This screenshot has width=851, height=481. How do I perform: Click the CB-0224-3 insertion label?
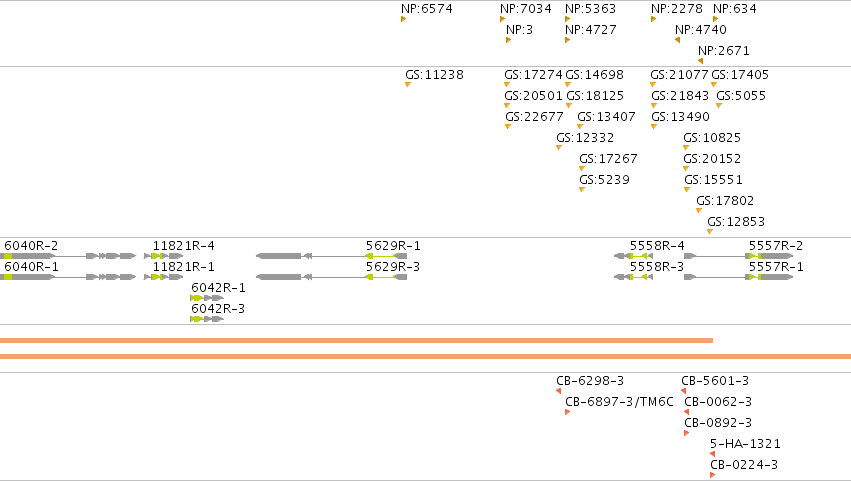coord(744,465)
